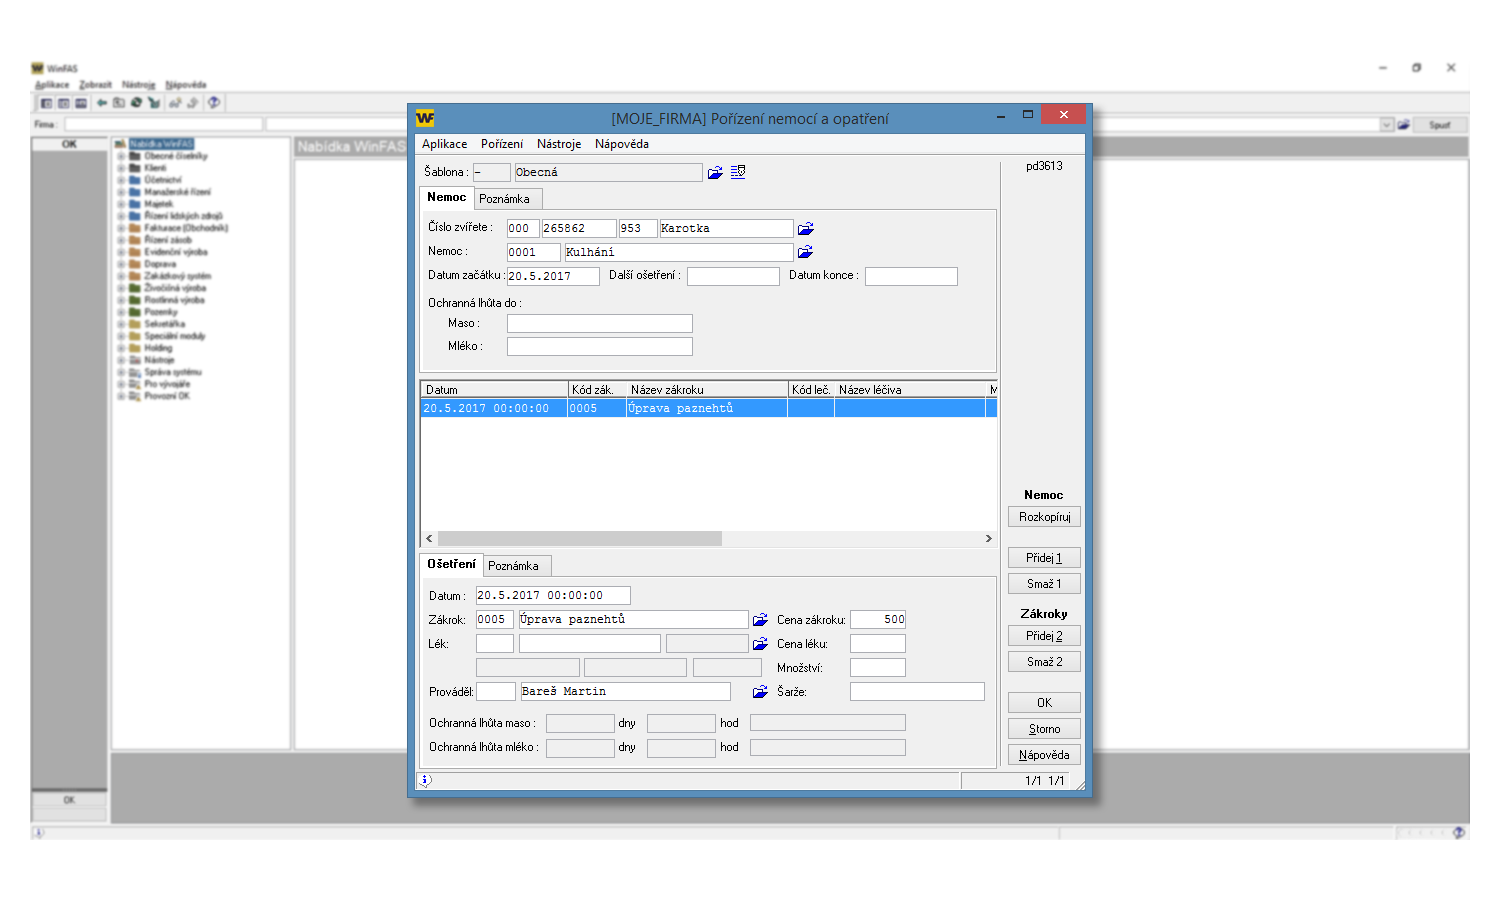
Task: Open Zákrok lookup icon beside Úprava paznehtů
Action: point(760,620)
